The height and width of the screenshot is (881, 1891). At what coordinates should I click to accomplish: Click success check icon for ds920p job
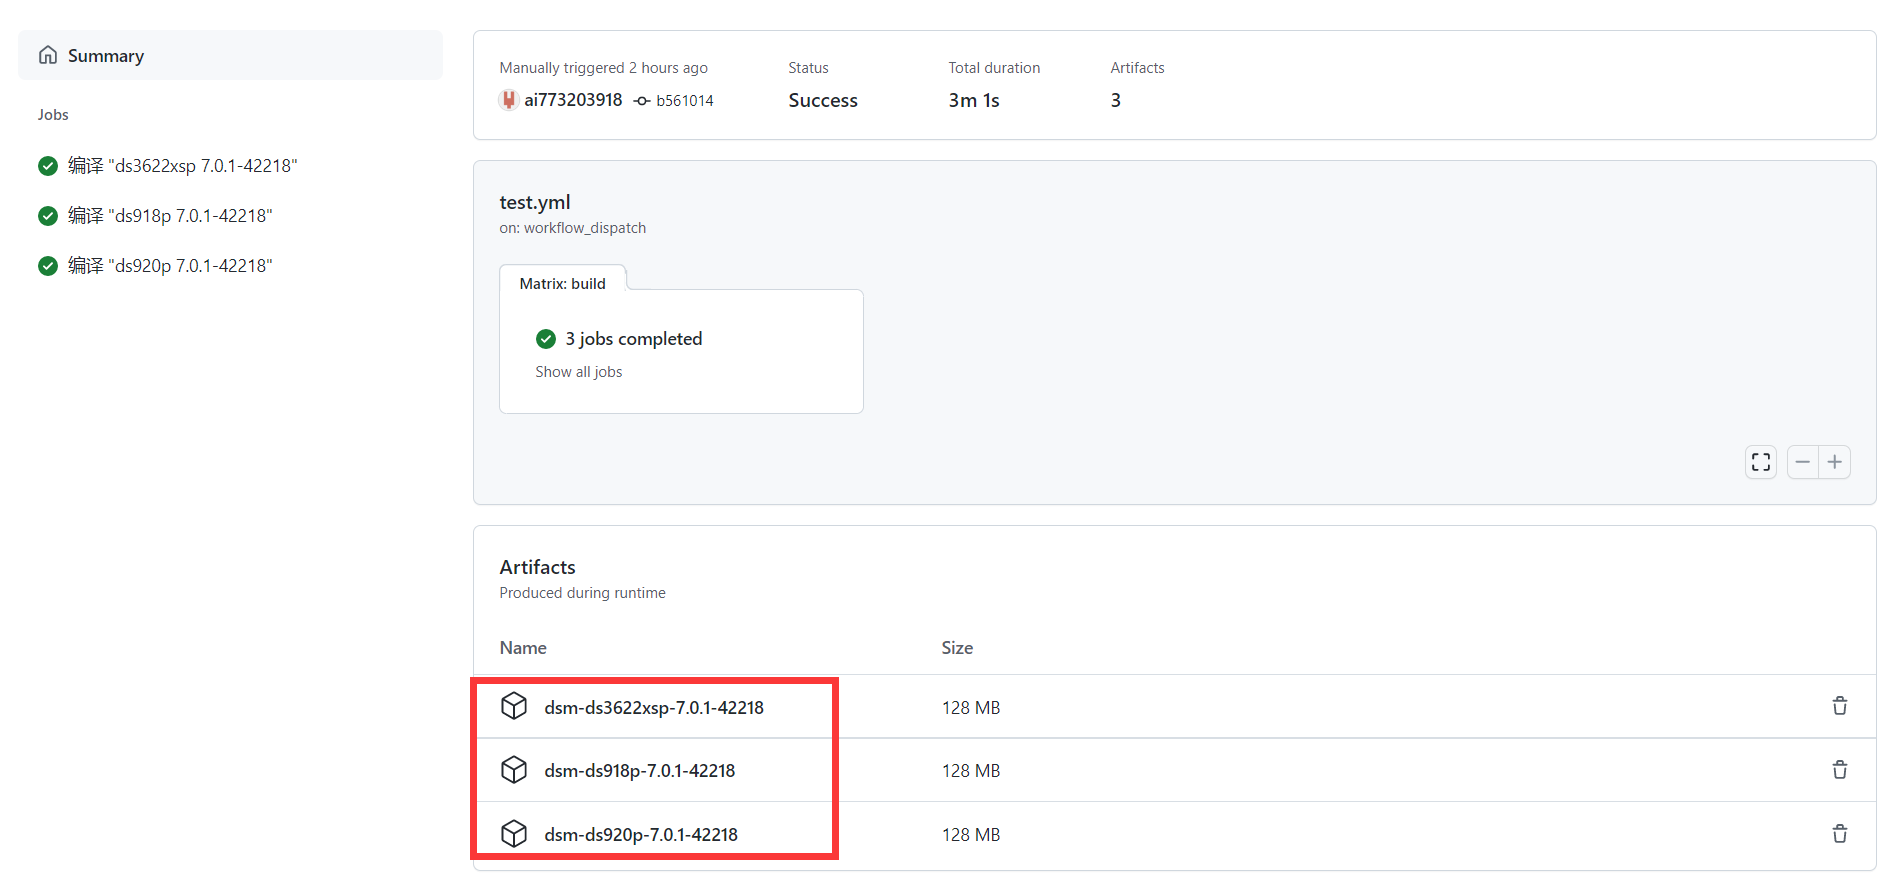tap(48, 266)
